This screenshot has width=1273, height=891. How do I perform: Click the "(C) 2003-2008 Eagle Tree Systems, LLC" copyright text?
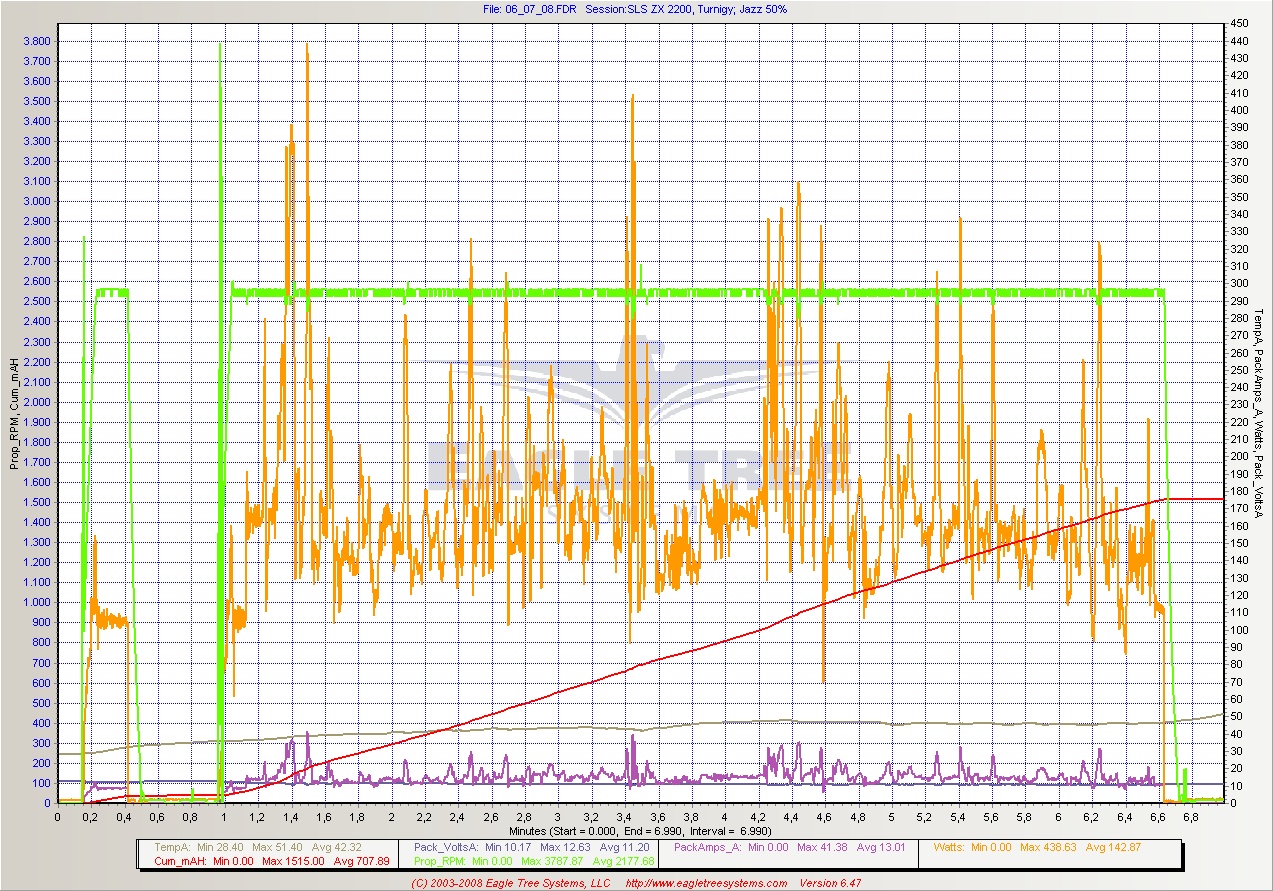click(x=510, y=883)
